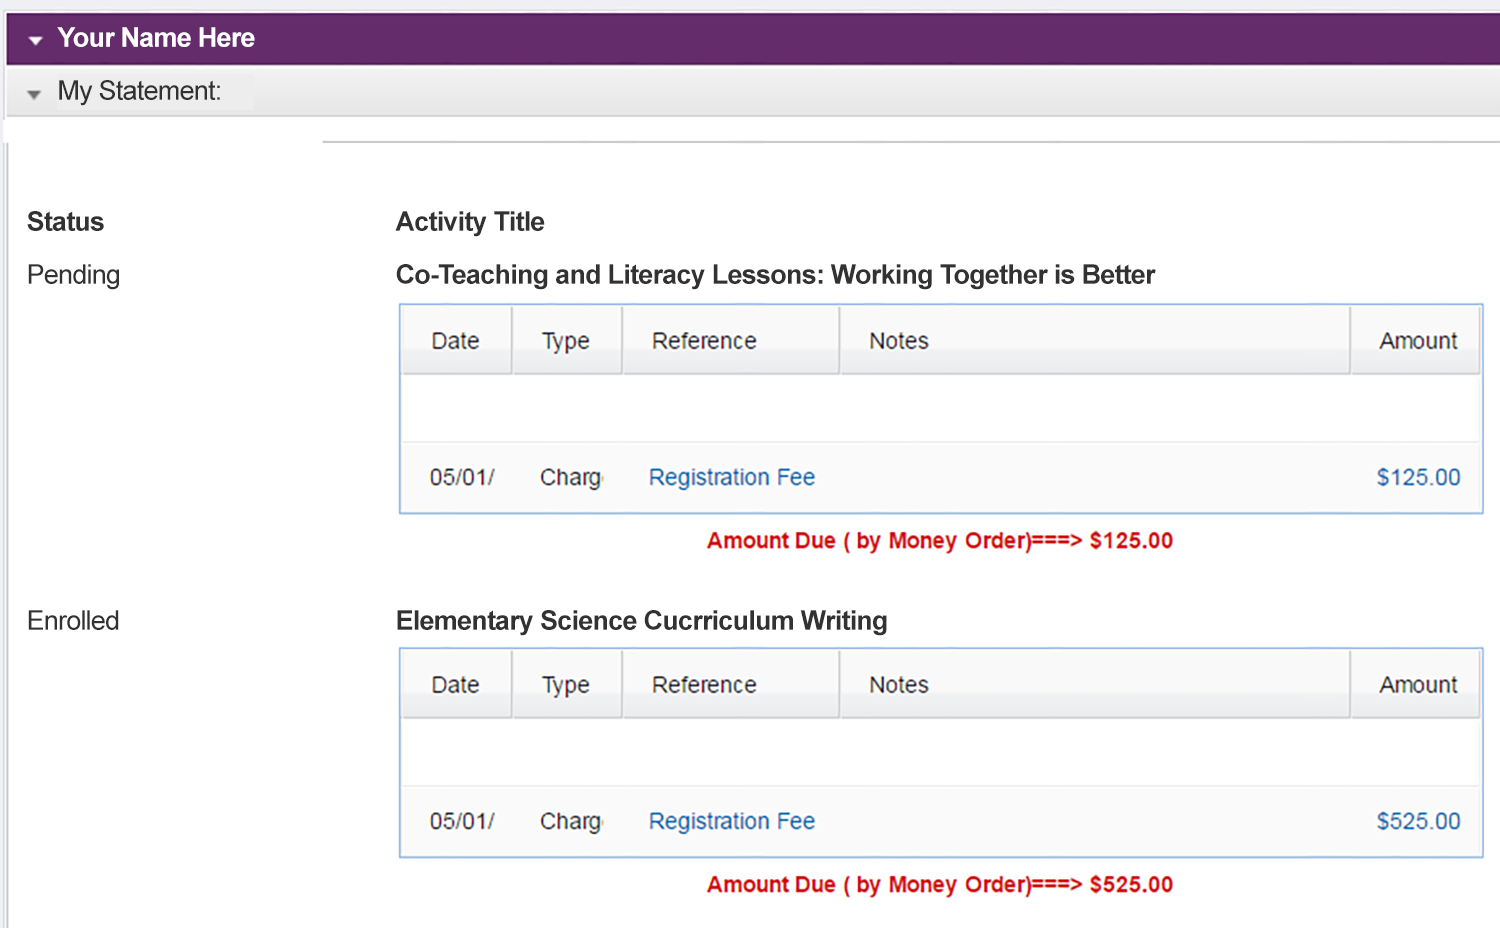Sort second table by Notes column header

(x=1095, y=685)
